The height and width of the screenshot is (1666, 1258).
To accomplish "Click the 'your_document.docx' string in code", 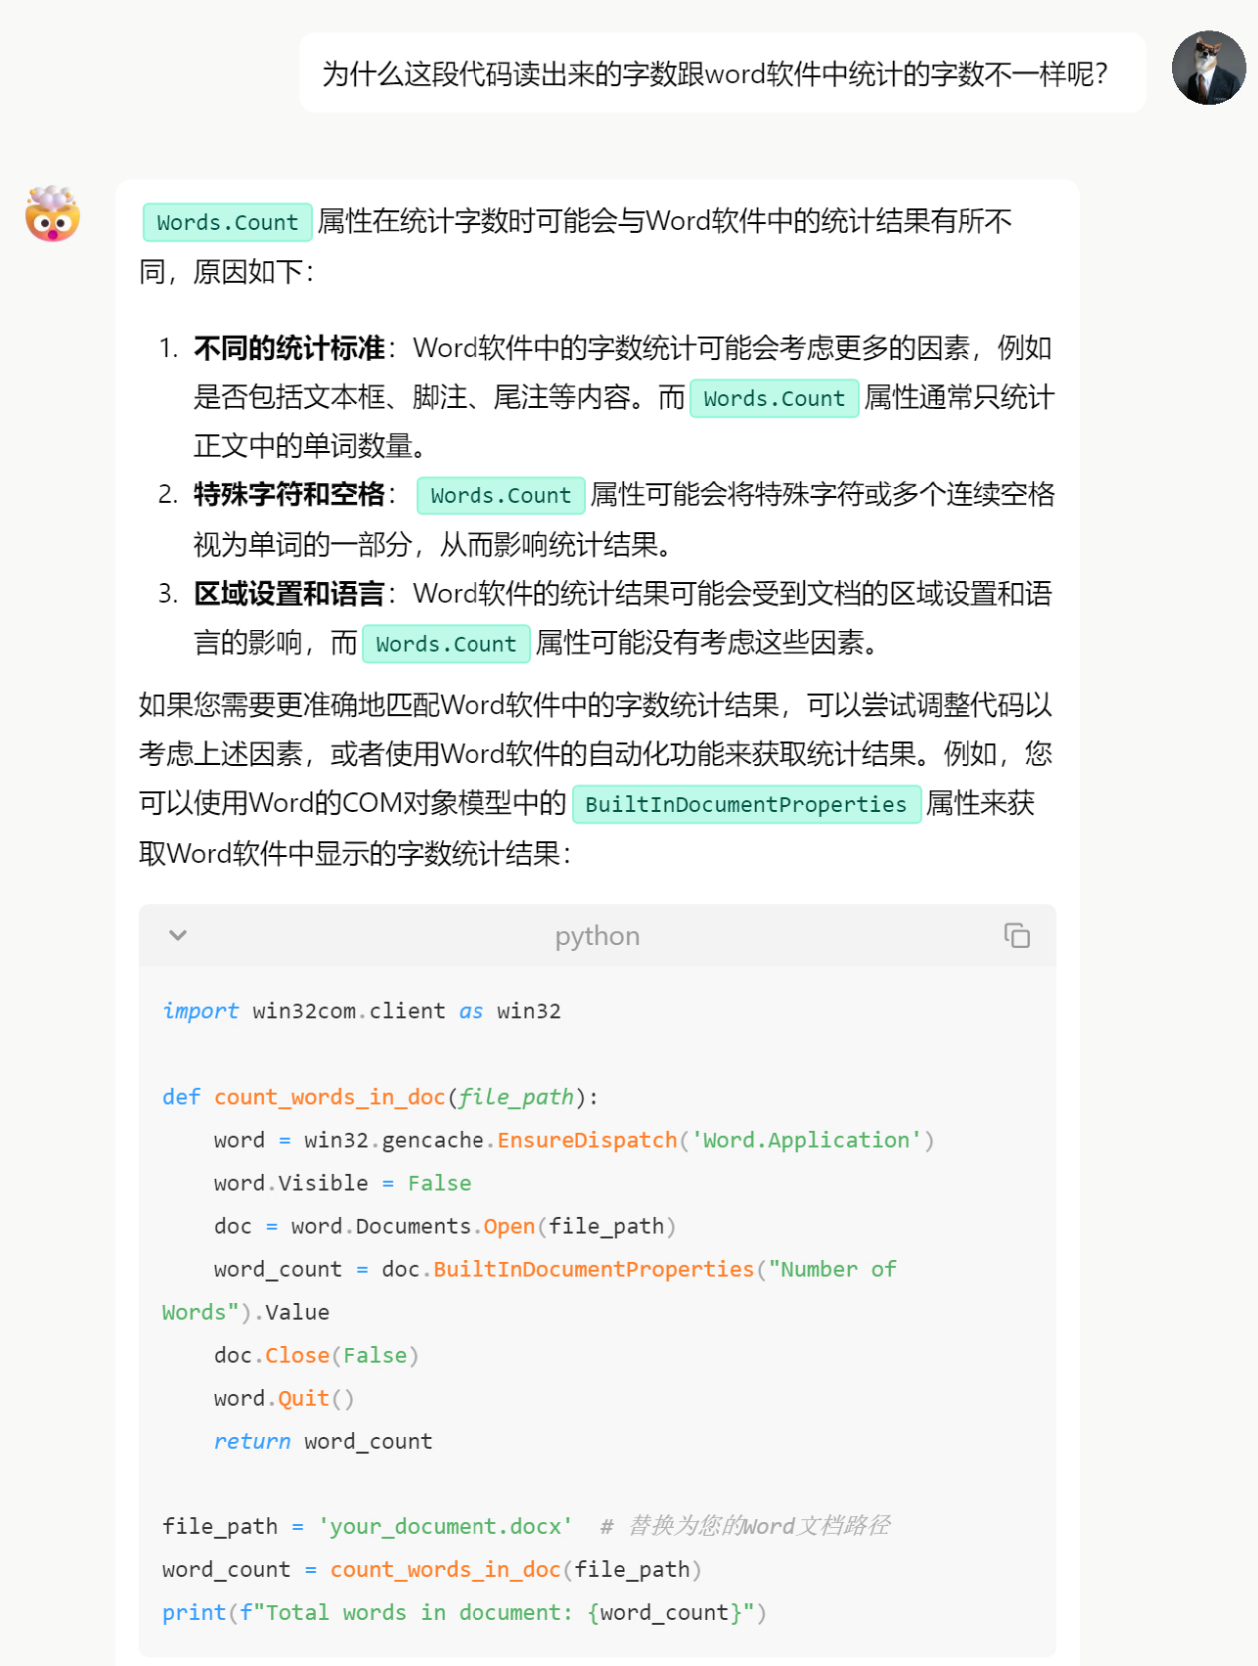I will 445,1526.
